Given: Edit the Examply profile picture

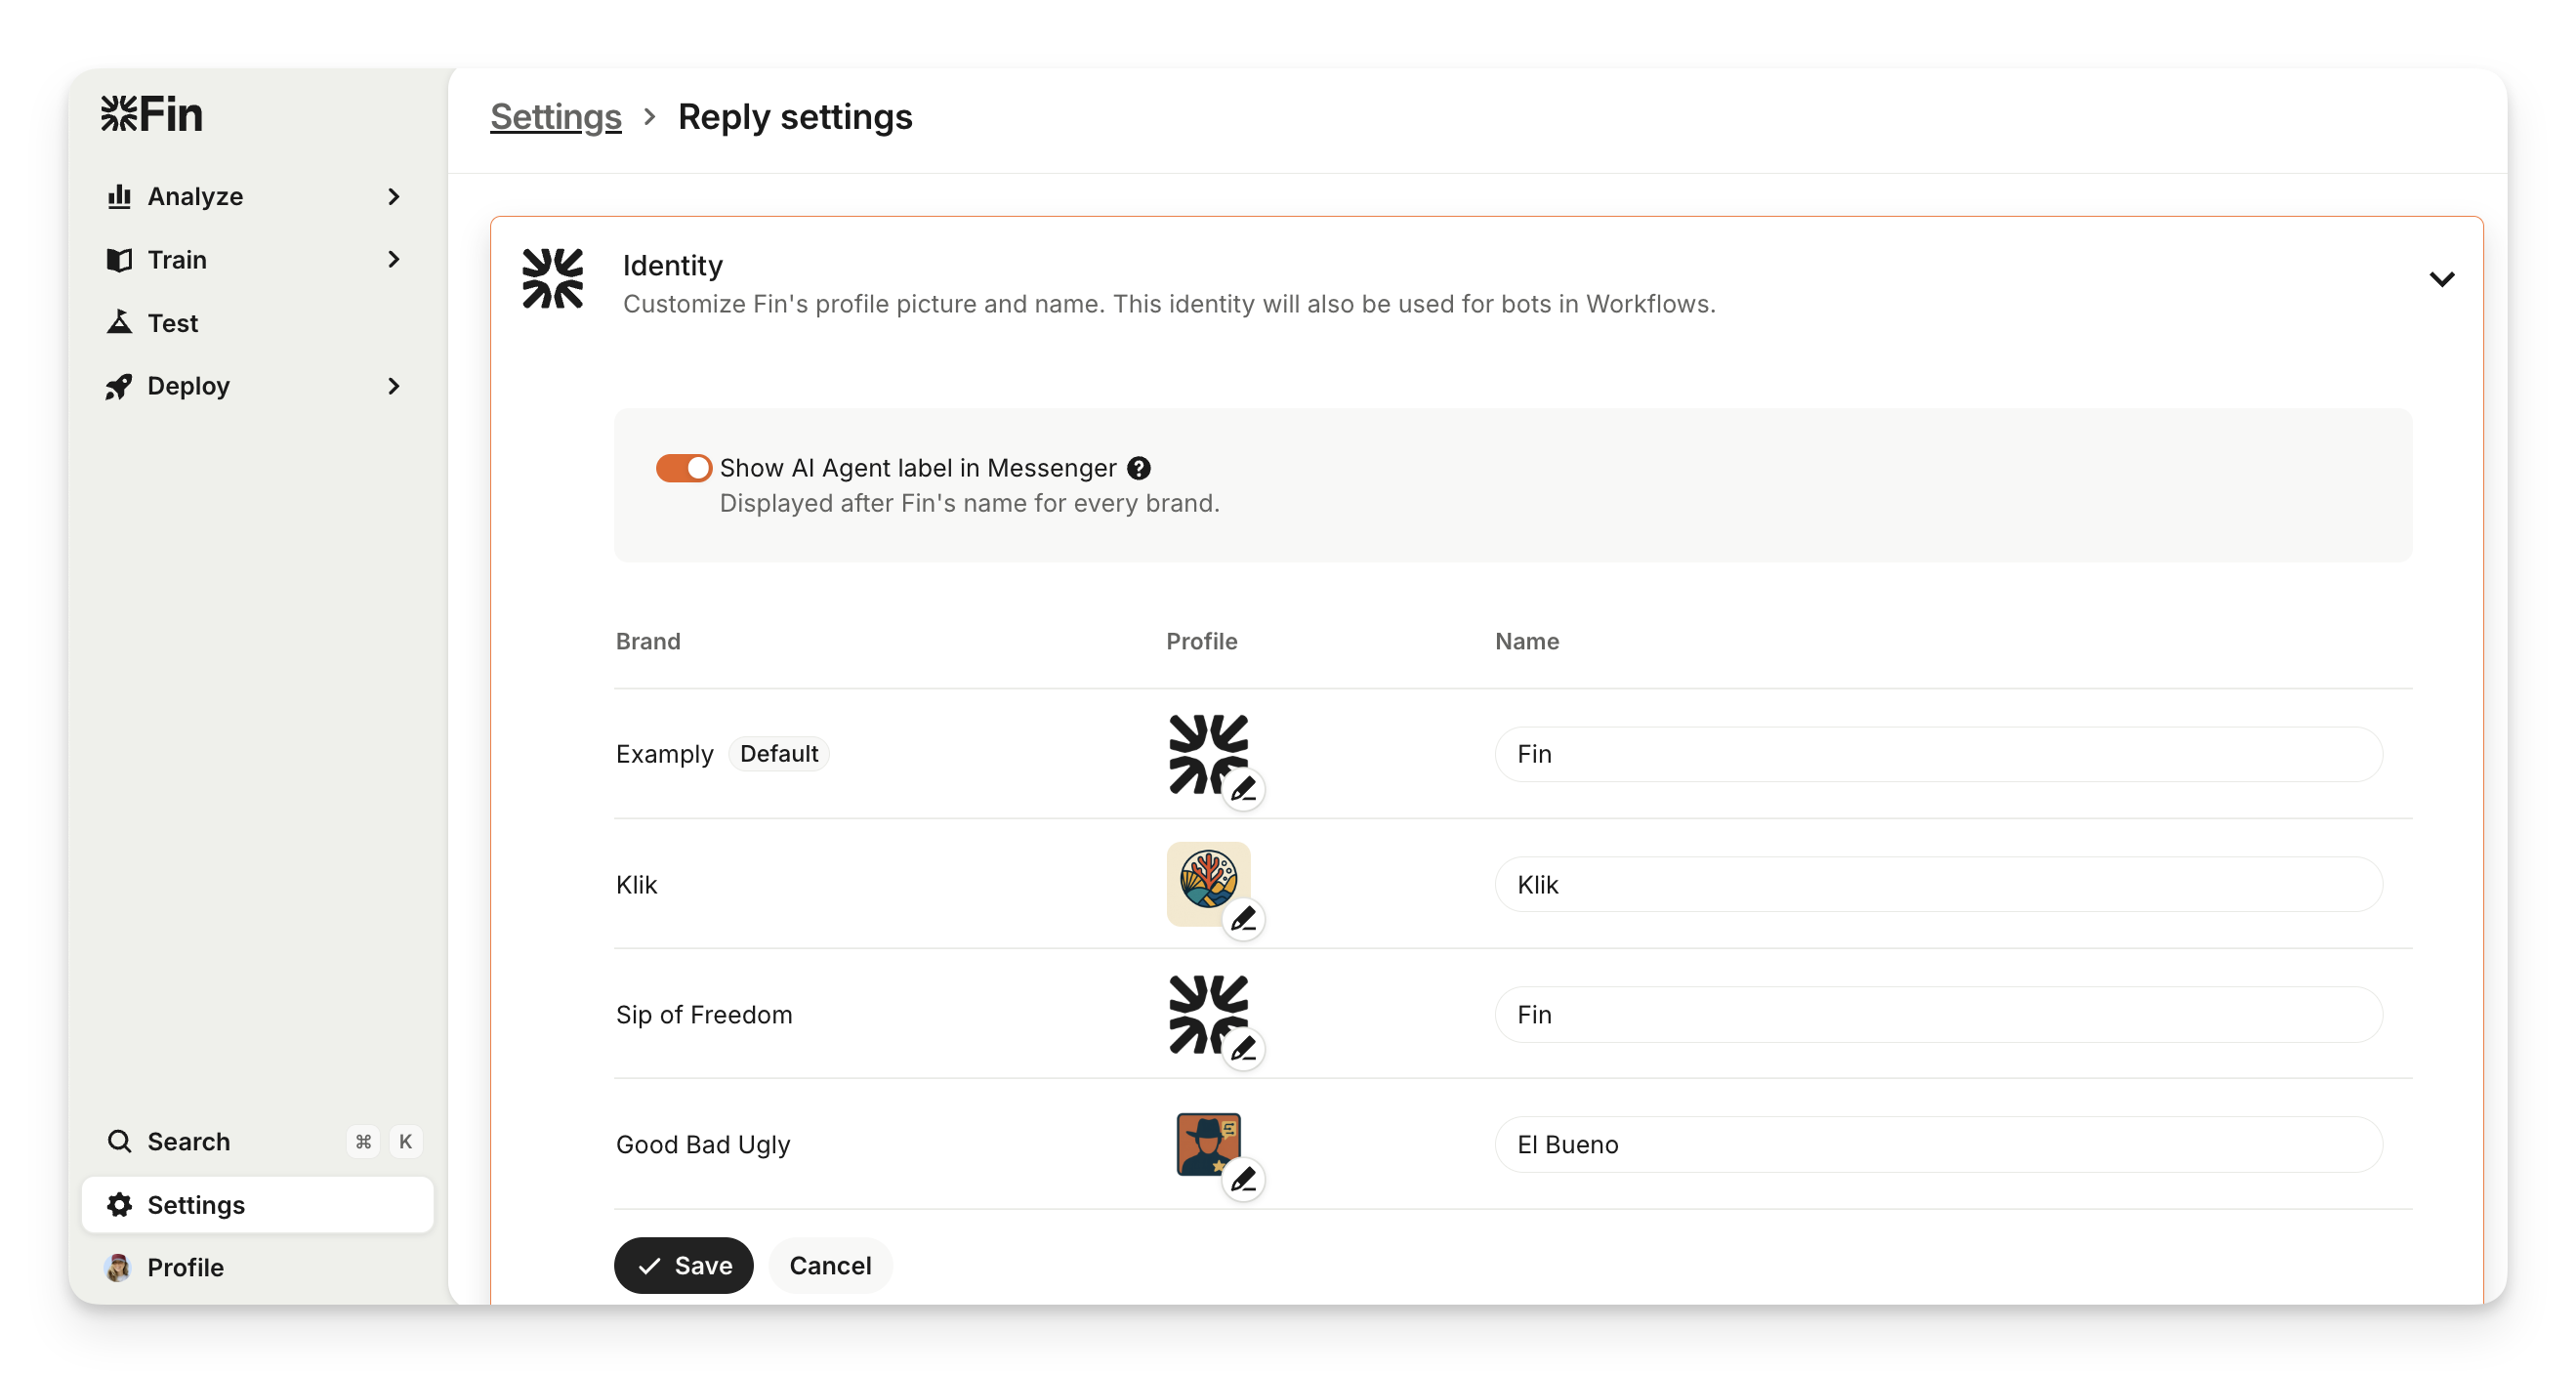Looking at the screenshot, I should 1243,790.
